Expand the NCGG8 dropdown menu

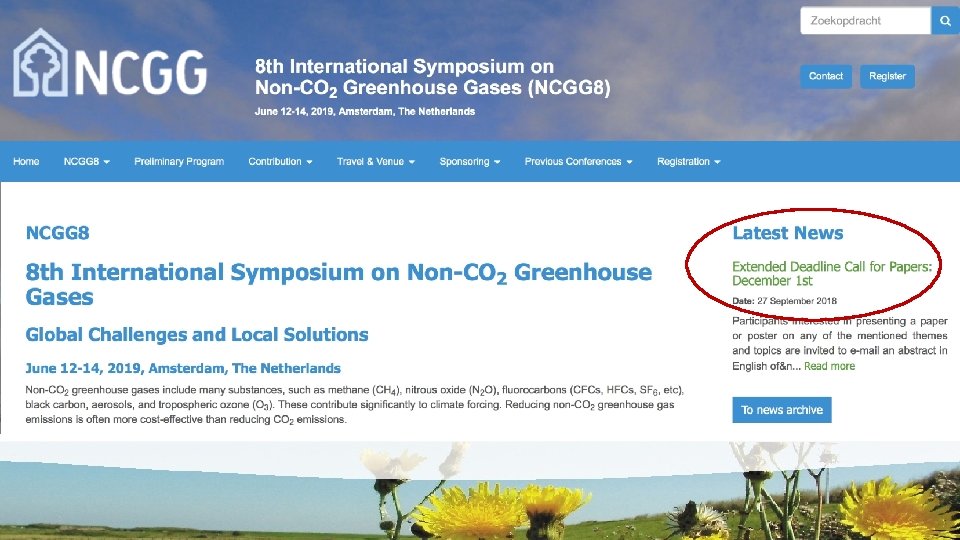[86, 162]
